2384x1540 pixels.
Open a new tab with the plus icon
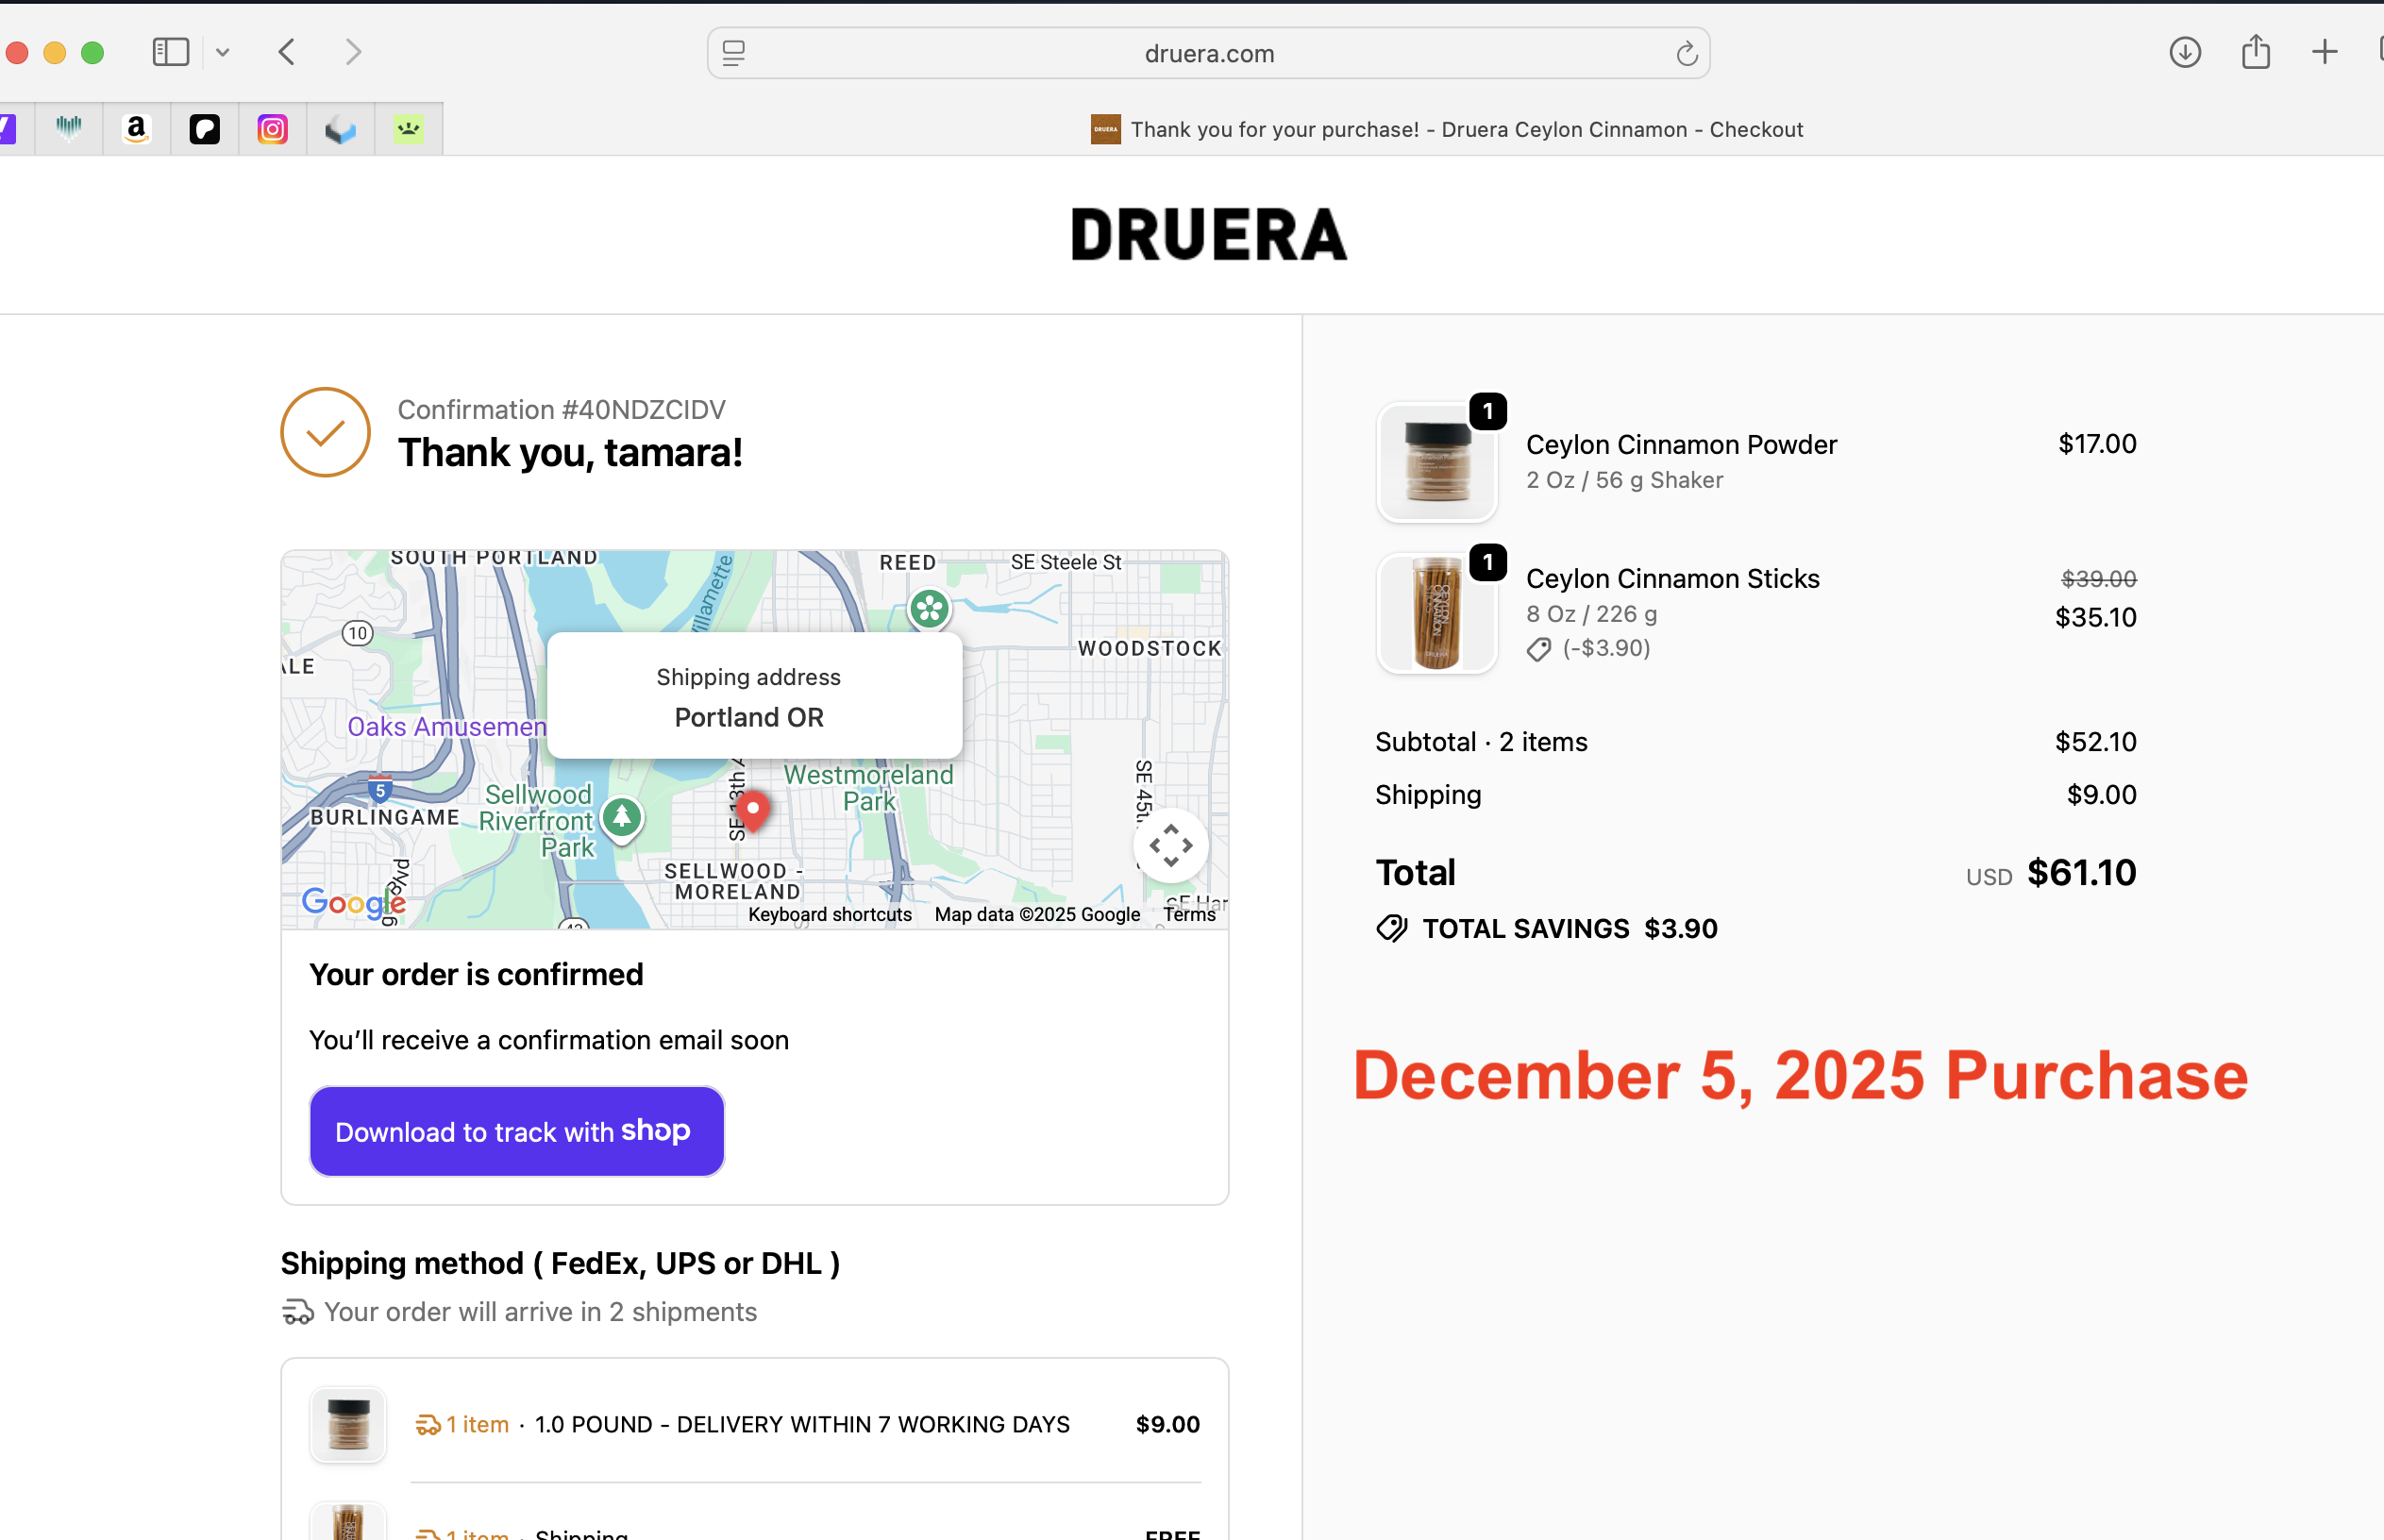(x=2324, y=52)
